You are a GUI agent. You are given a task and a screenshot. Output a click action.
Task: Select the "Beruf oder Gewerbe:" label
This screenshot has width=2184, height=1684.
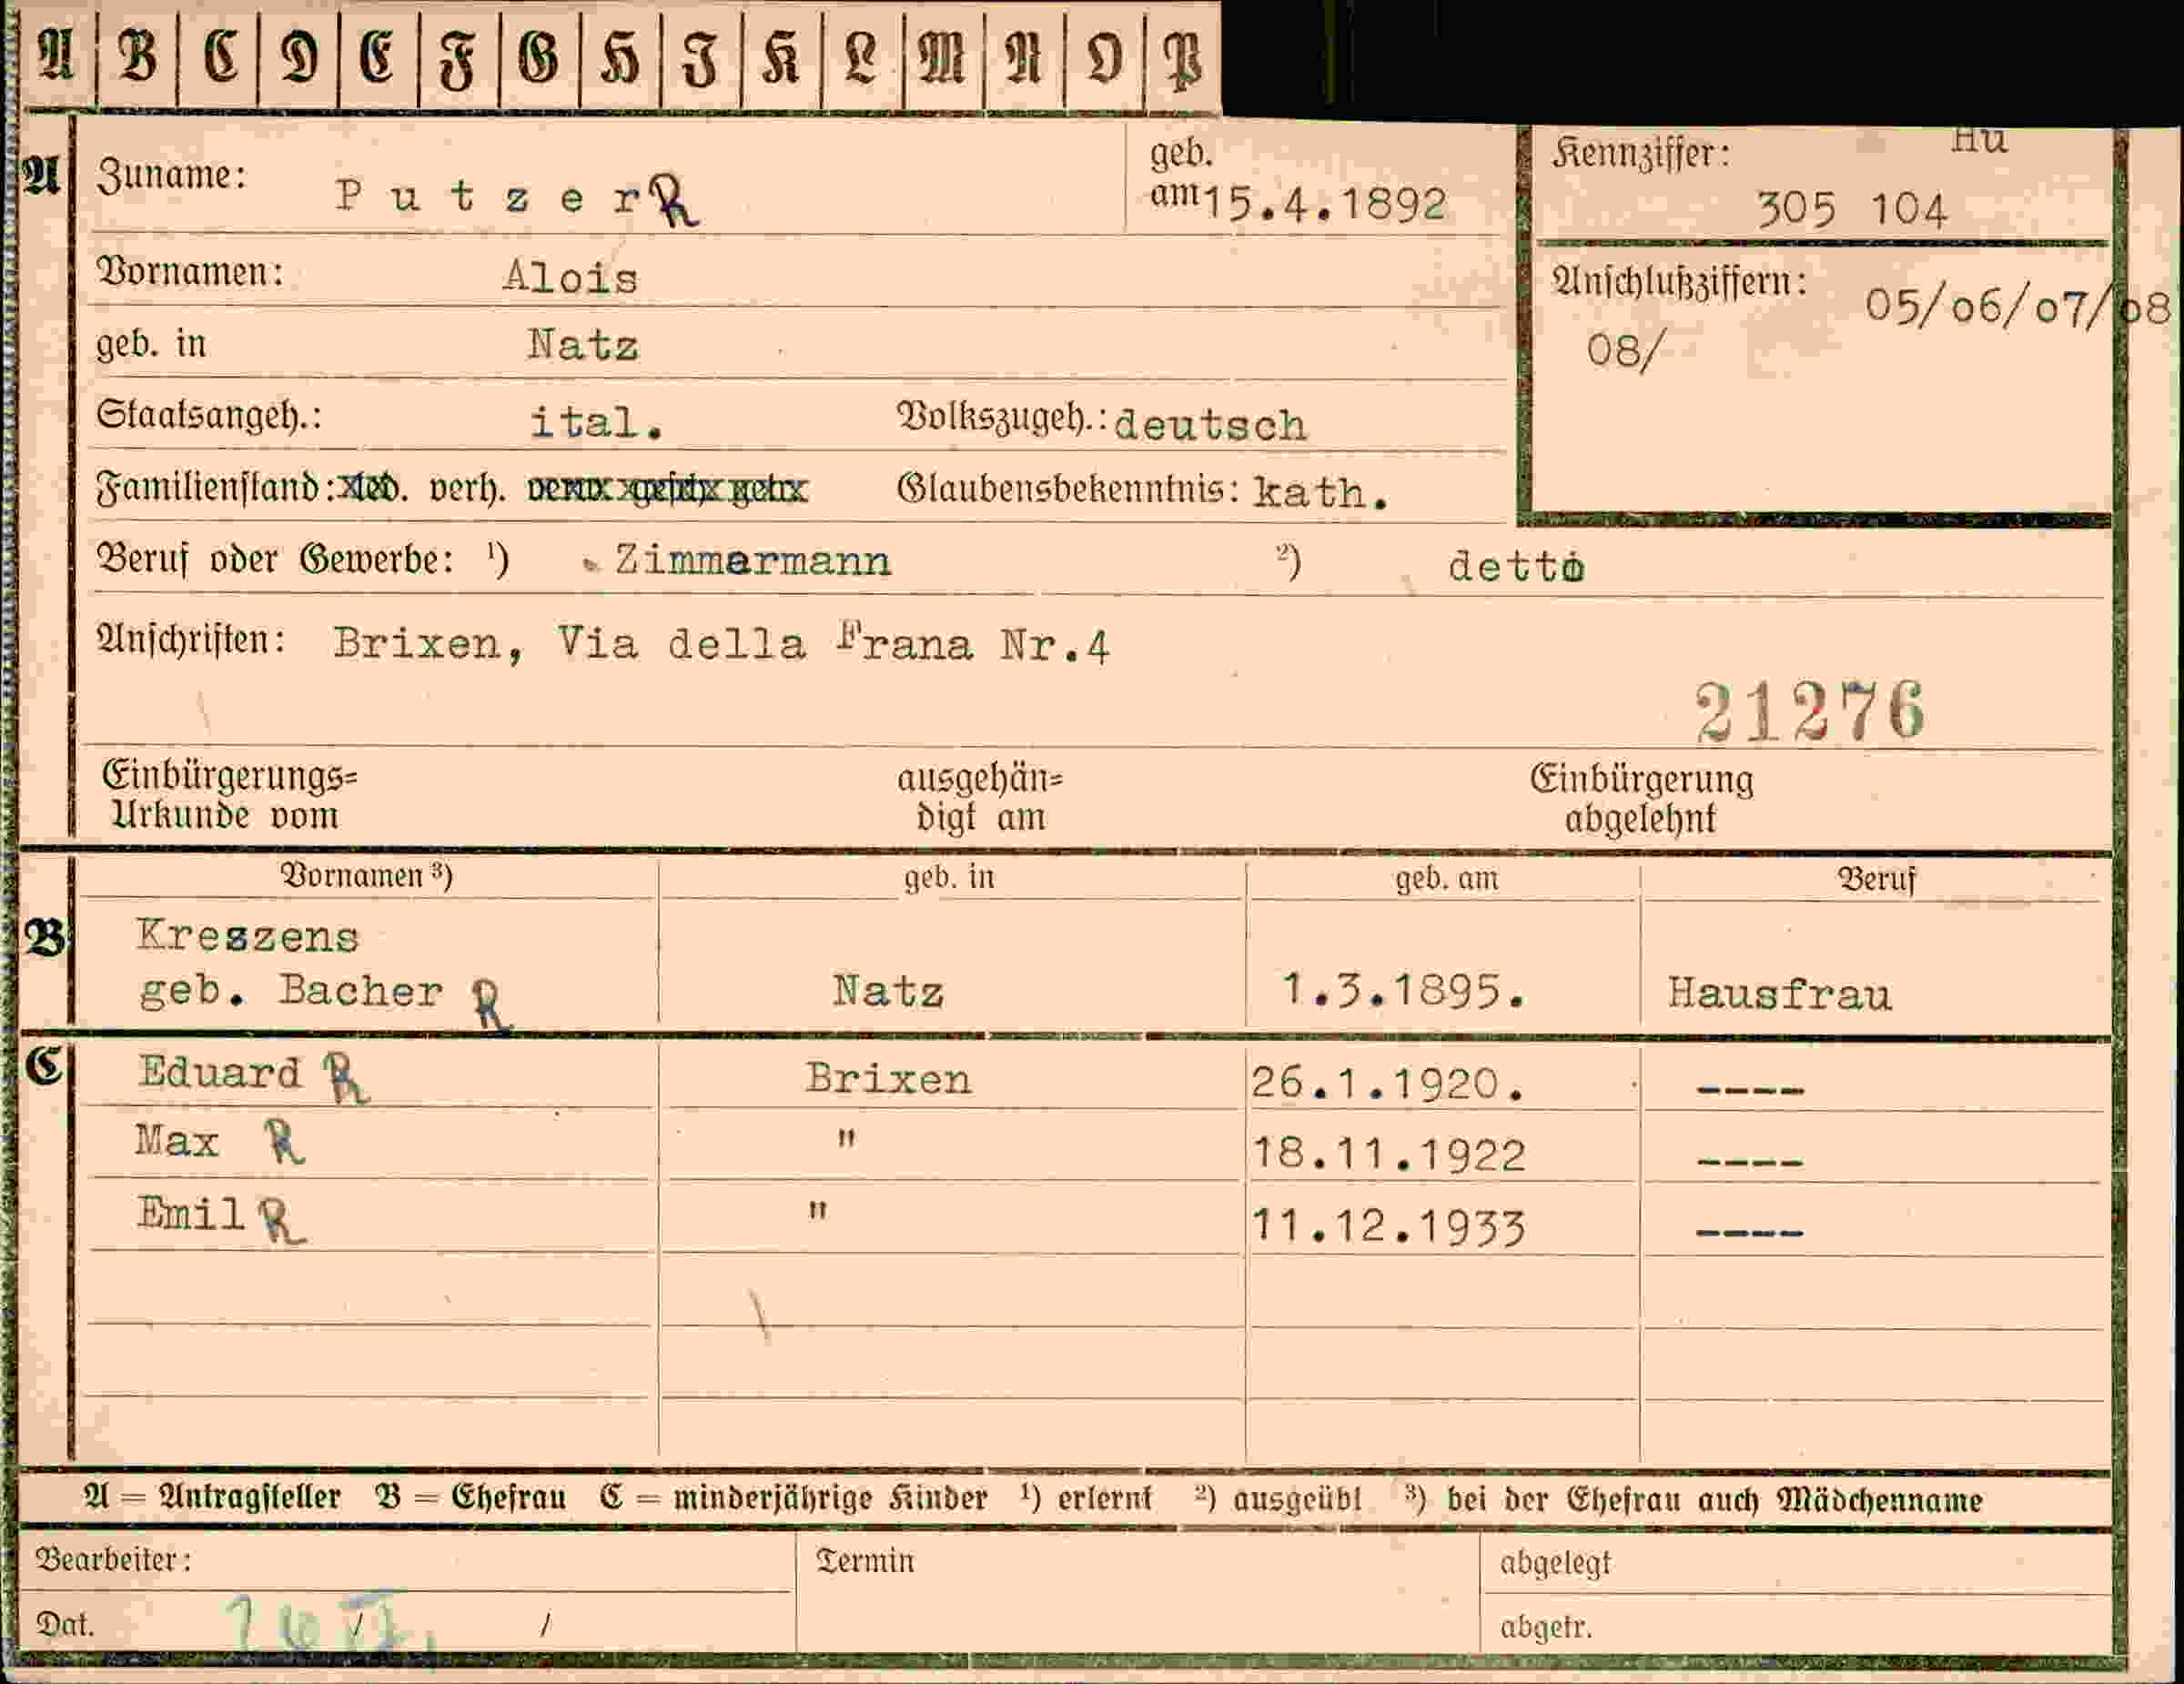point(276,559)
